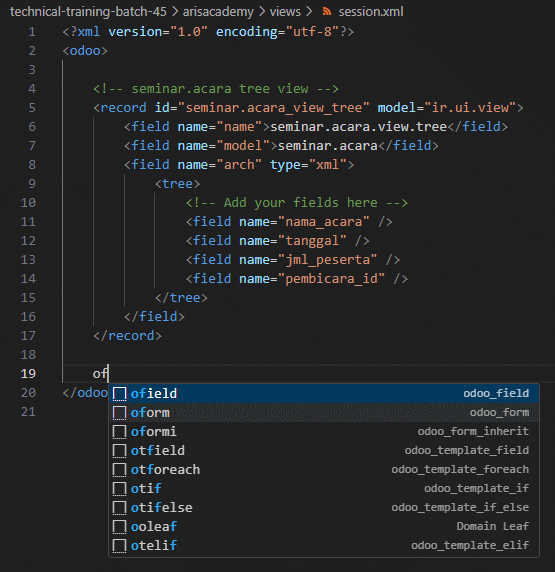This screenshot has height=572, width=555.
Task: Click the snippet icon beside oform suggestion
Action: coord(119,413)
